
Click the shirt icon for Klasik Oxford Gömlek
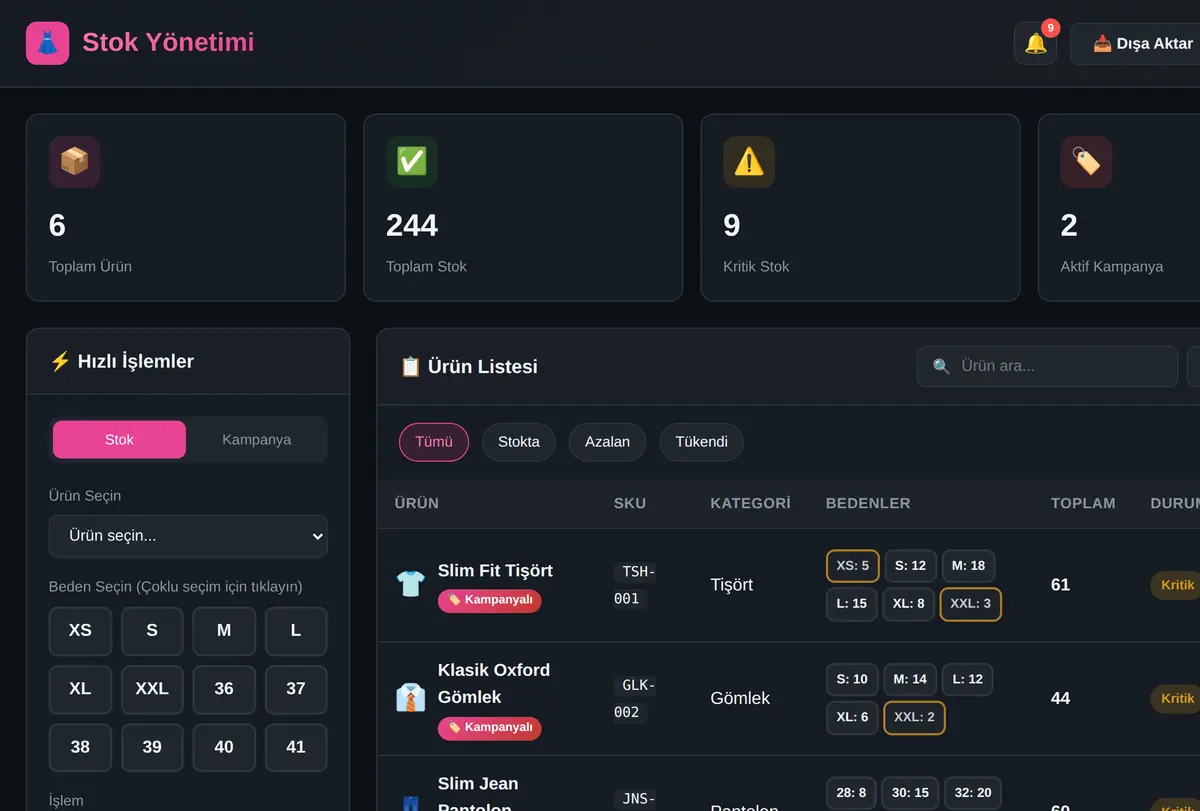pos(411,698)
